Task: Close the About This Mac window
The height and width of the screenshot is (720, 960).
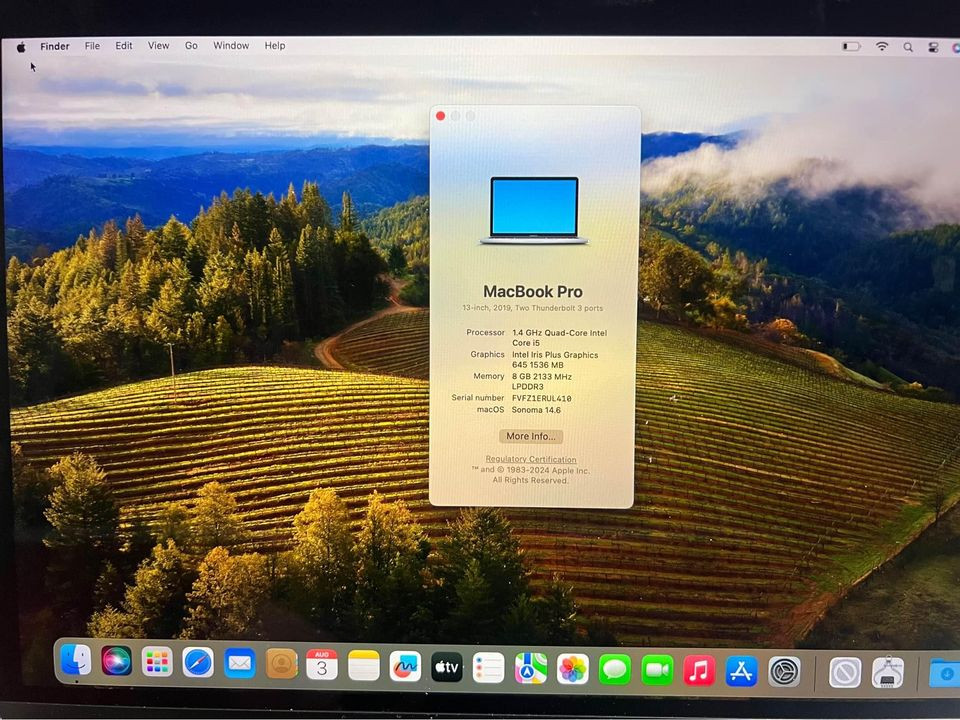Action: [440, 116]
